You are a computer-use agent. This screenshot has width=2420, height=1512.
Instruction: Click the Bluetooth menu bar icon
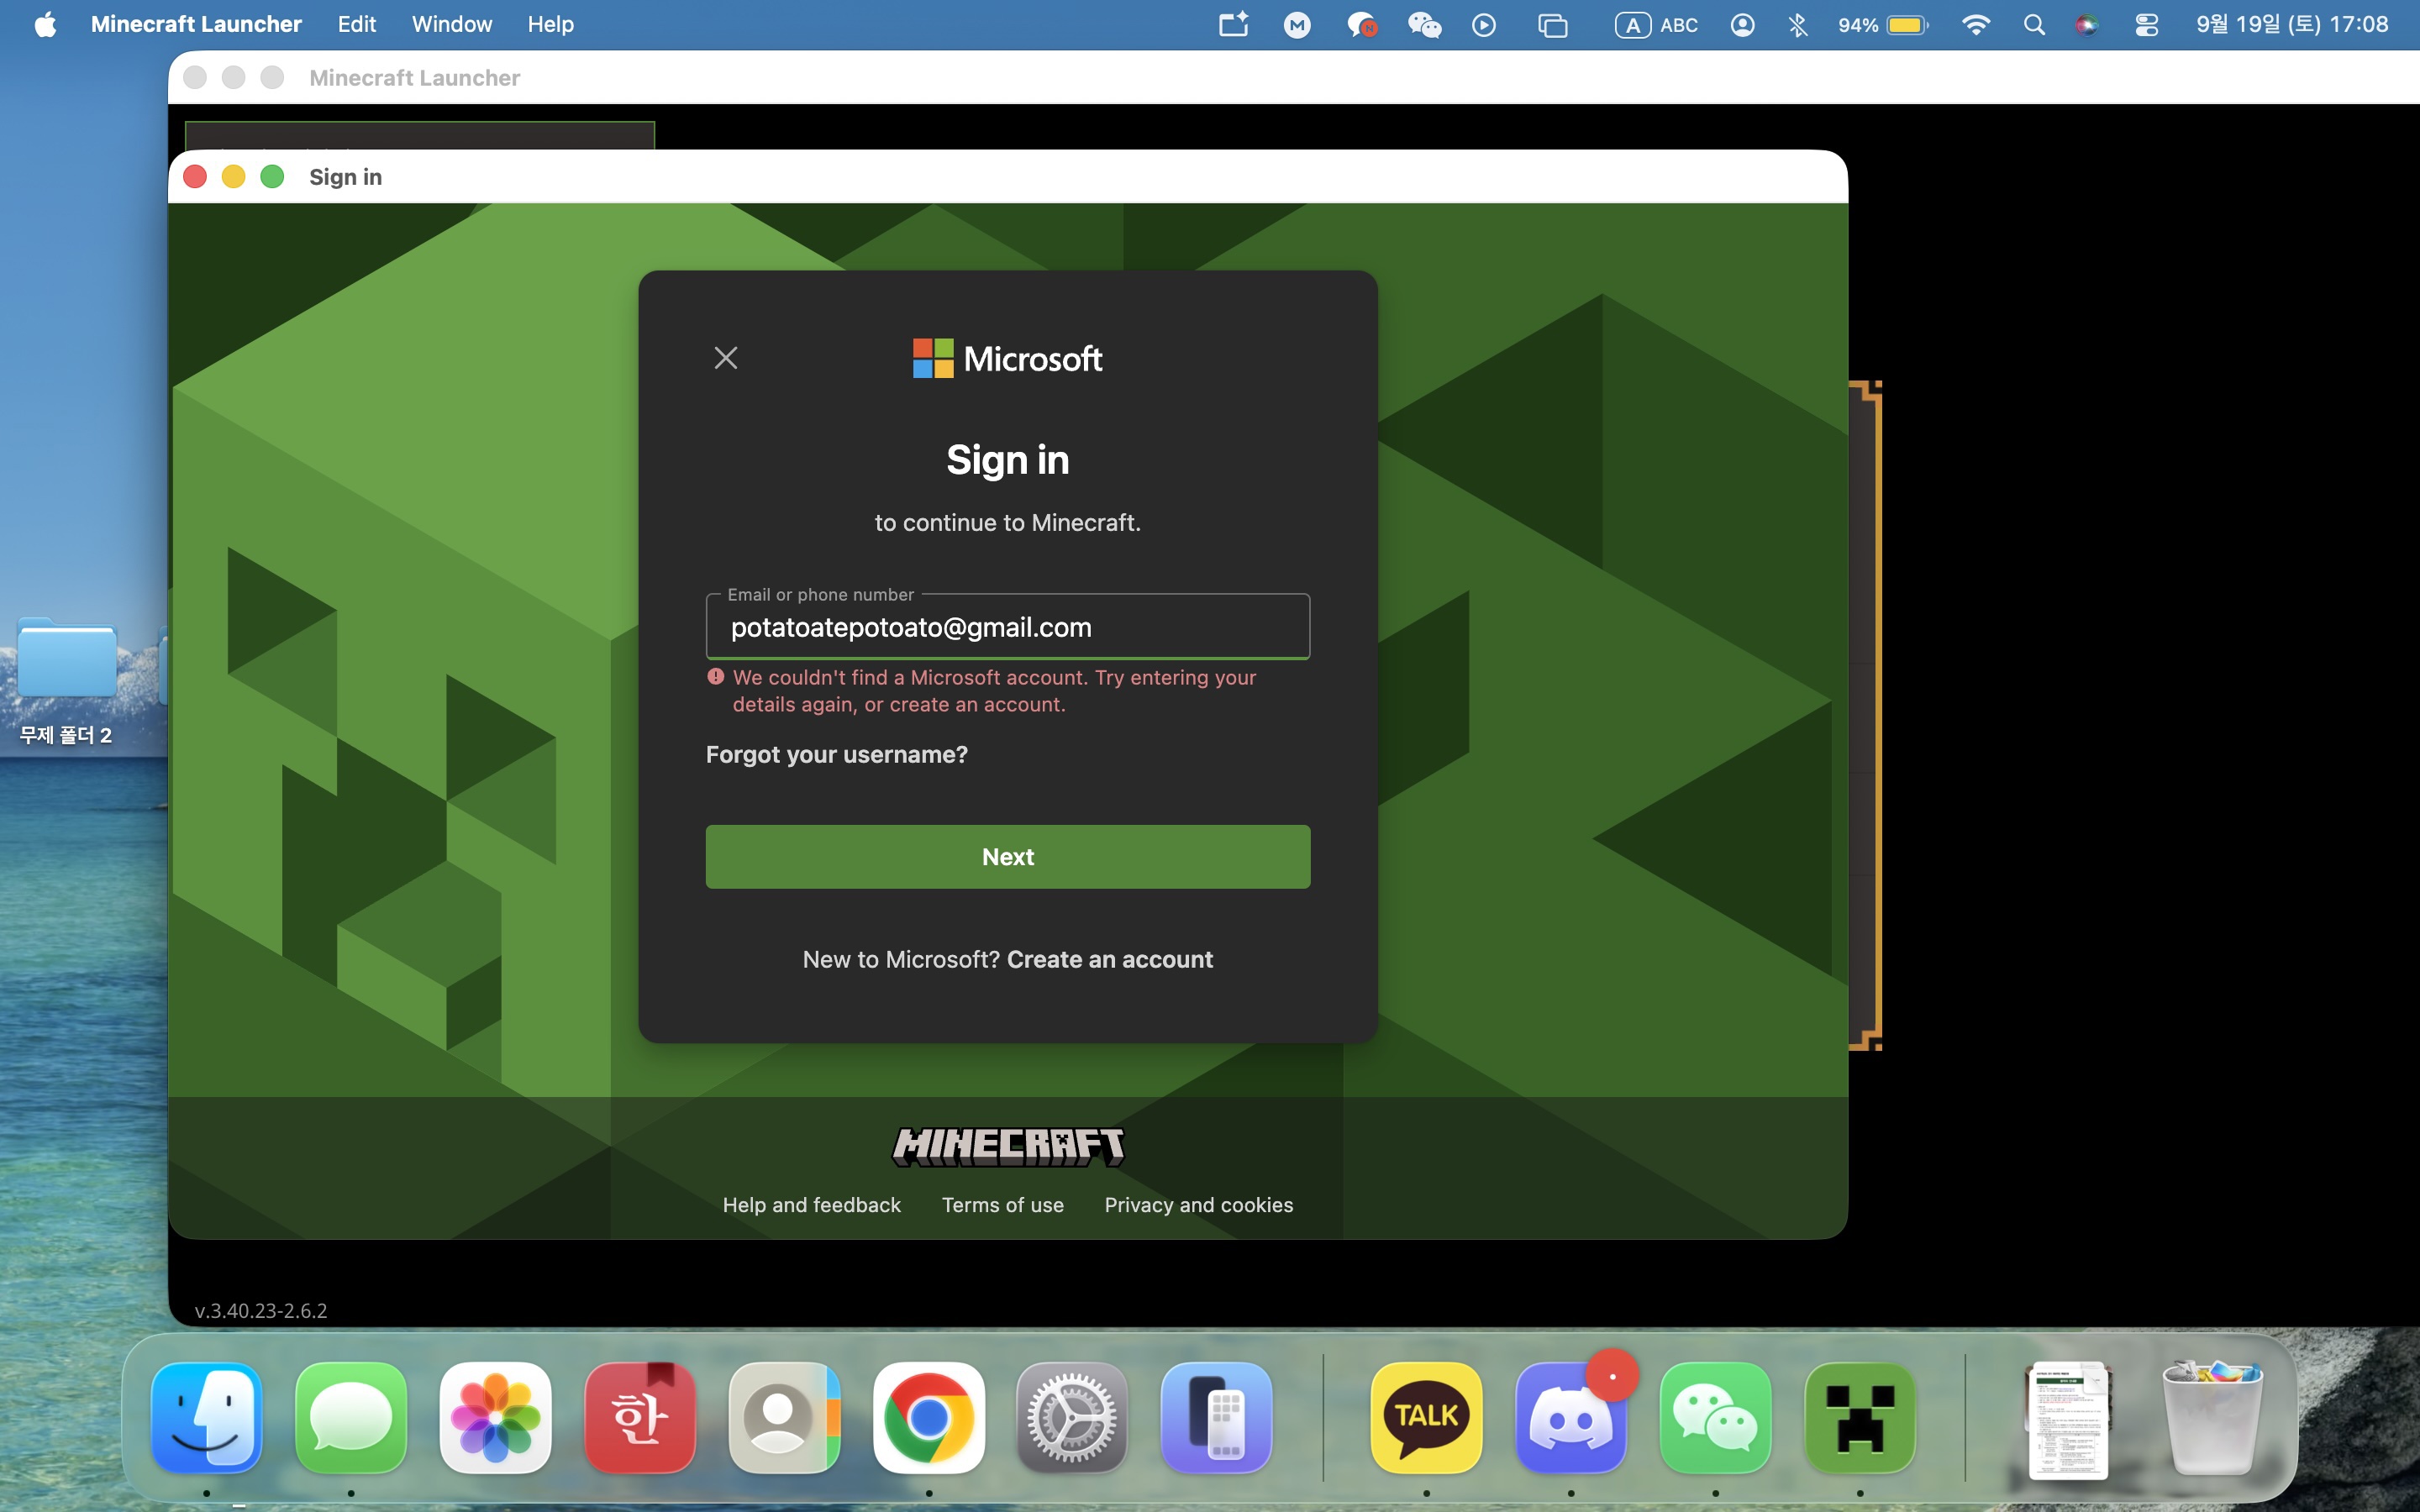(x=1798, y=25)
